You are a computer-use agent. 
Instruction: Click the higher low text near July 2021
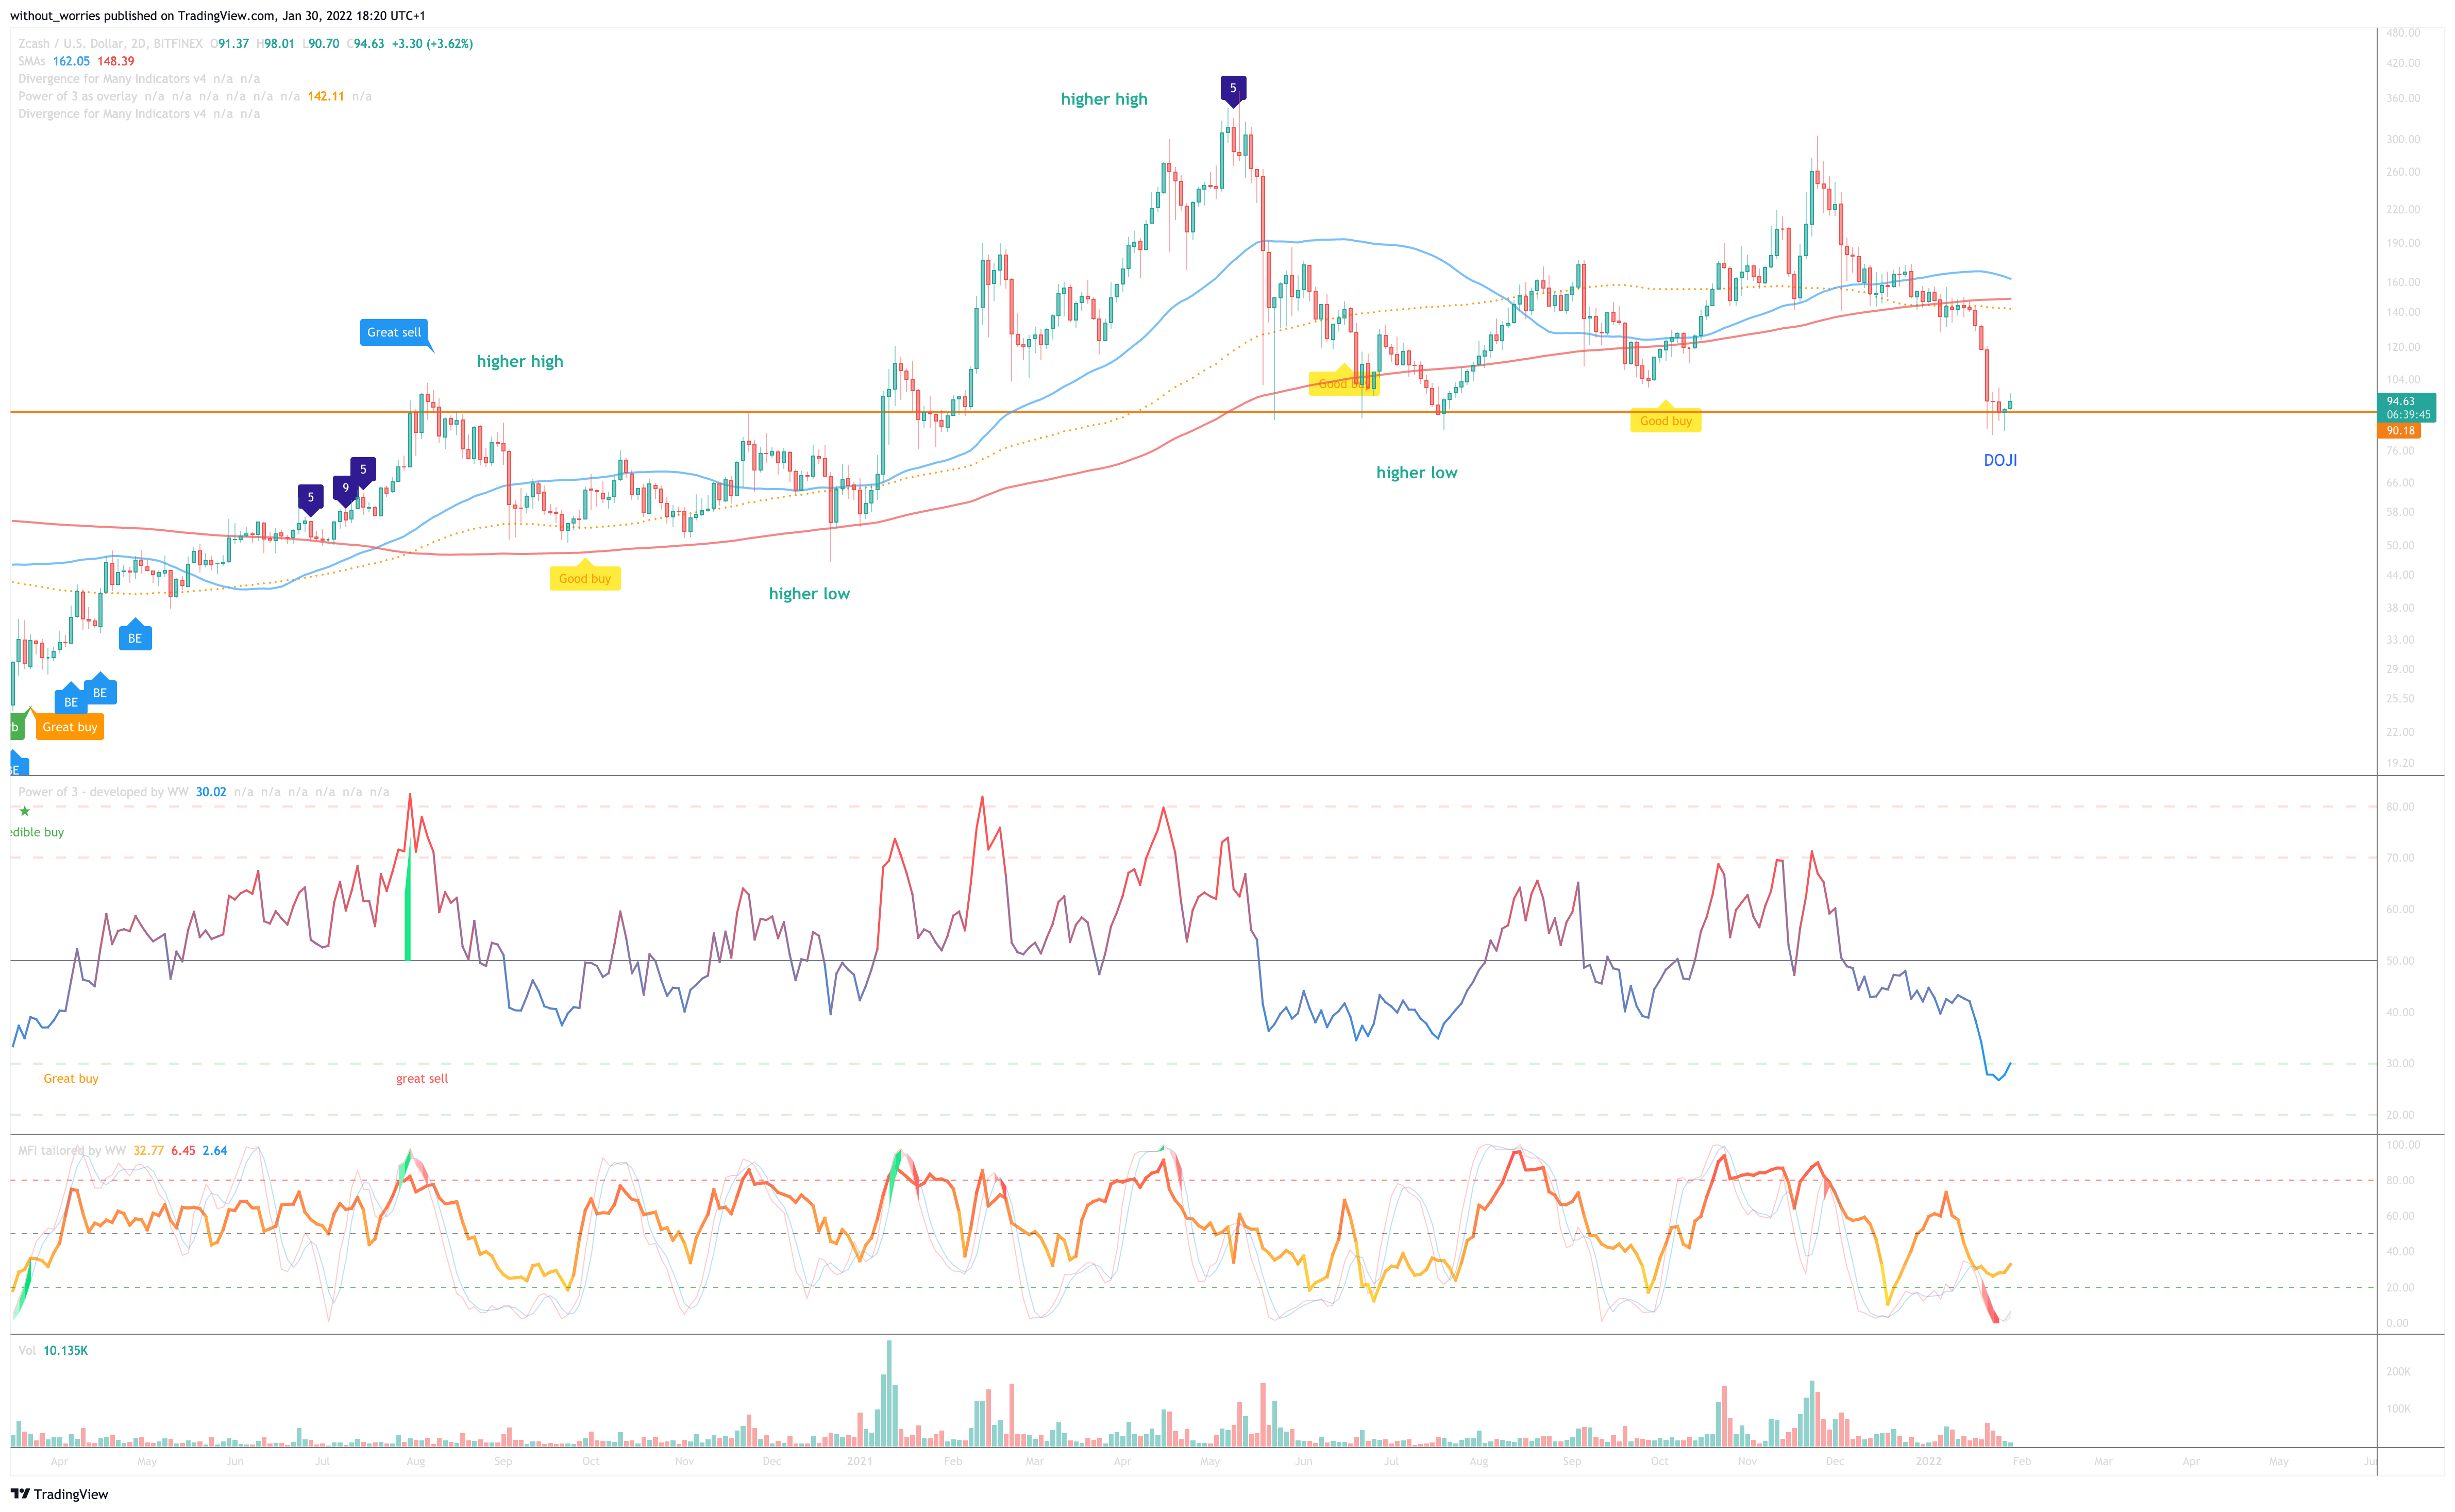1417,473
